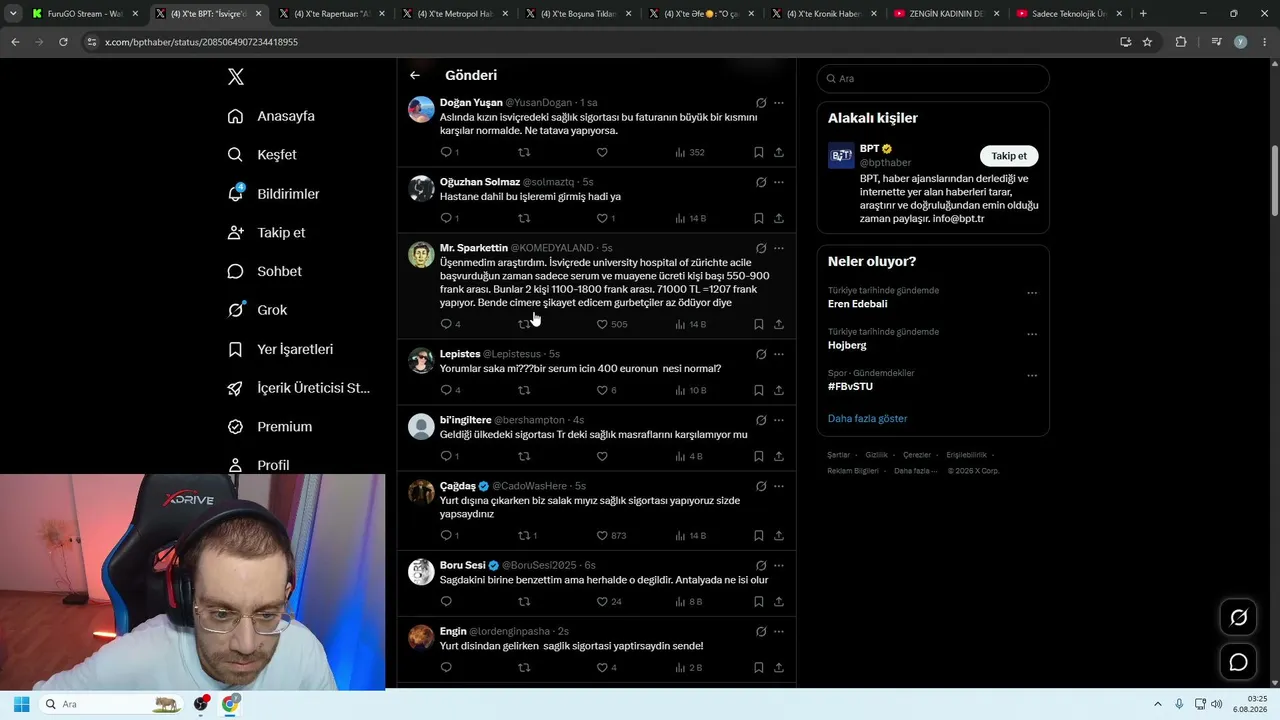This screenshot has width=1280, height=720.
Task: Open views count on Lepistes' post
Action: click(x=690, y=390)
